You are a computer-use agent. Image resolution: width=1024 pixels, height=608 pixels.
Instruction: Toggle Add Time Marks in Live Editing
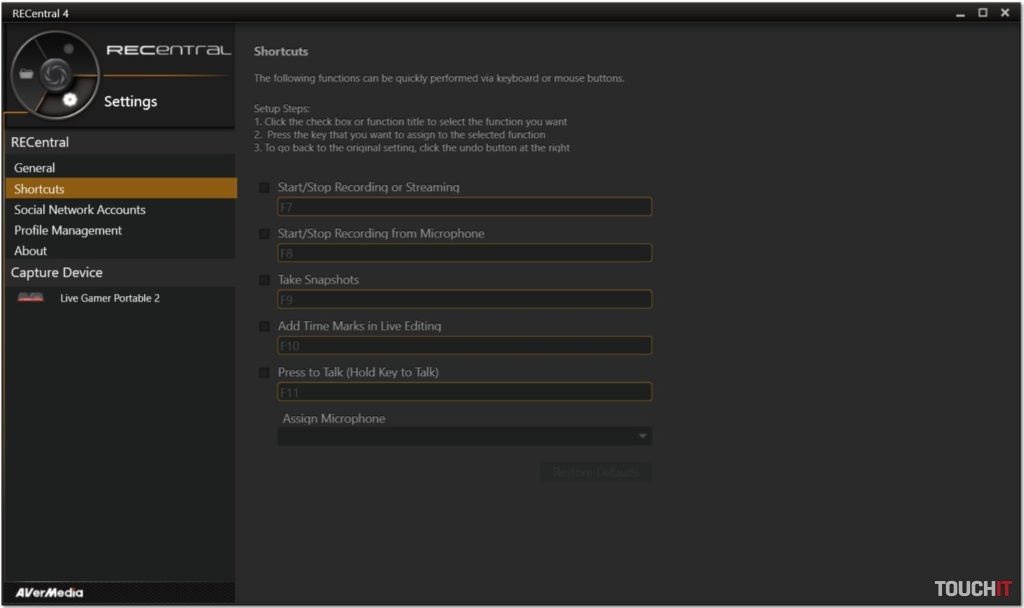(x=265, y=327)
